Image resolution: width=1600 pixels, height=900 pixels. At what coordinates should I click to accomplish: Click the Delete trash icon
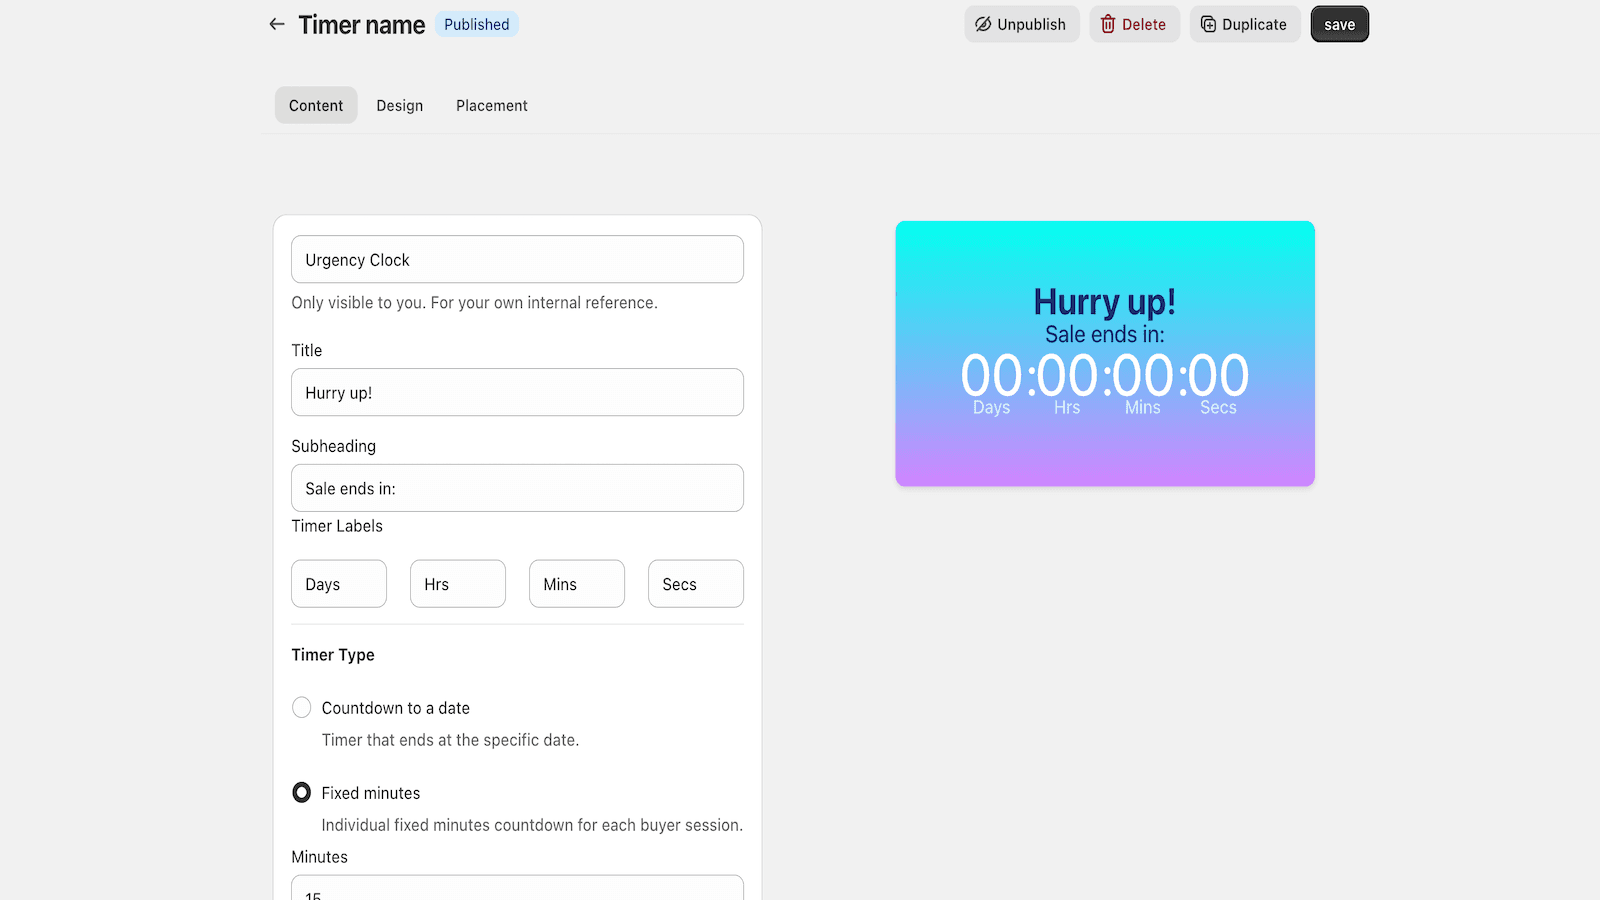[x=1108, y=24]
